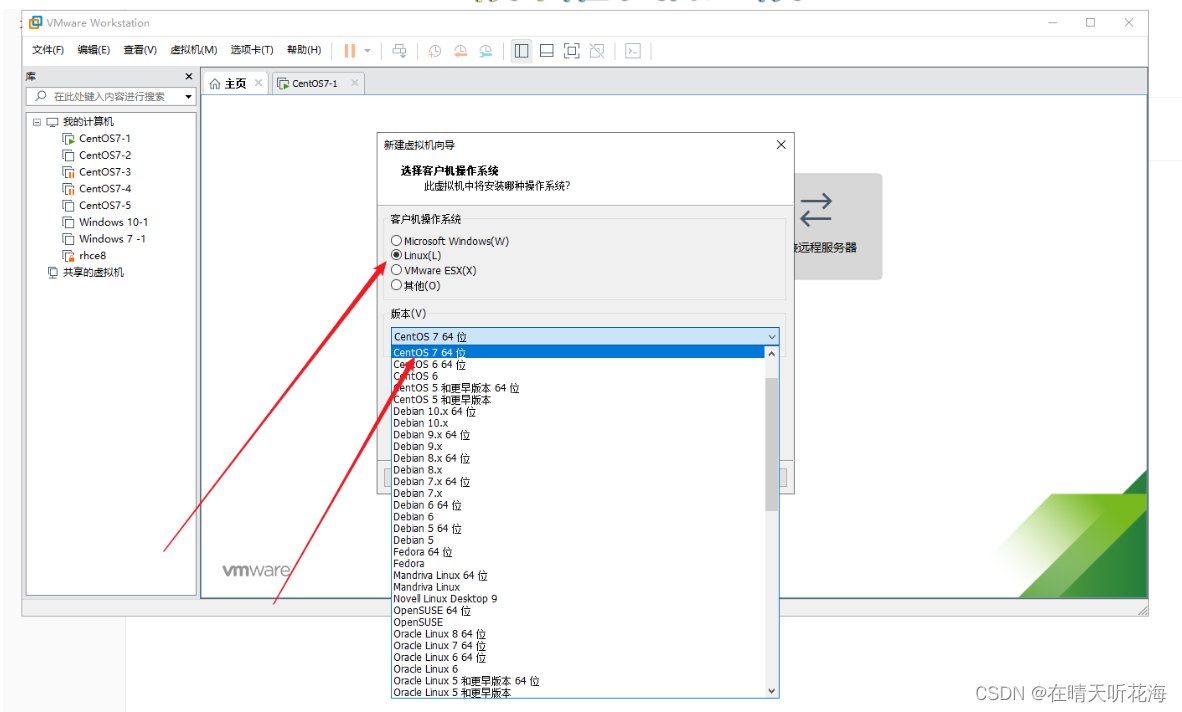1182x712 pixels.
Task: Click the orange pause VM button
Action: 350,50
